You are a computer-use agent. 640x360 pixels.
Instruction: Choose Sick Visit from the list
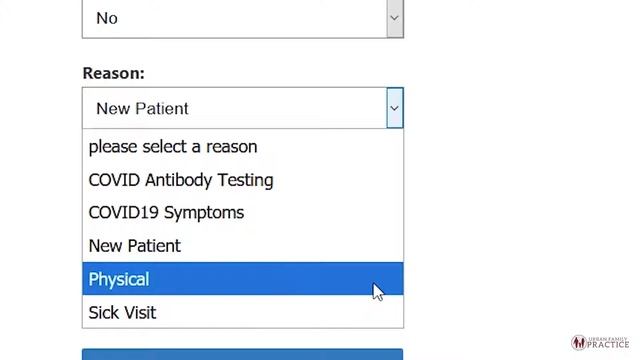[243, 312]
